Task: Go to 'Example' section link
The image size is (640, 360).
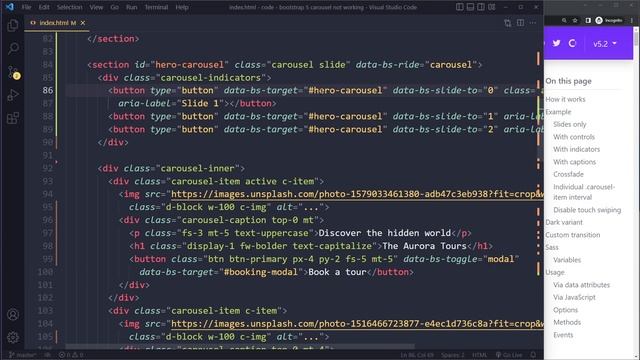Action: 558,112
